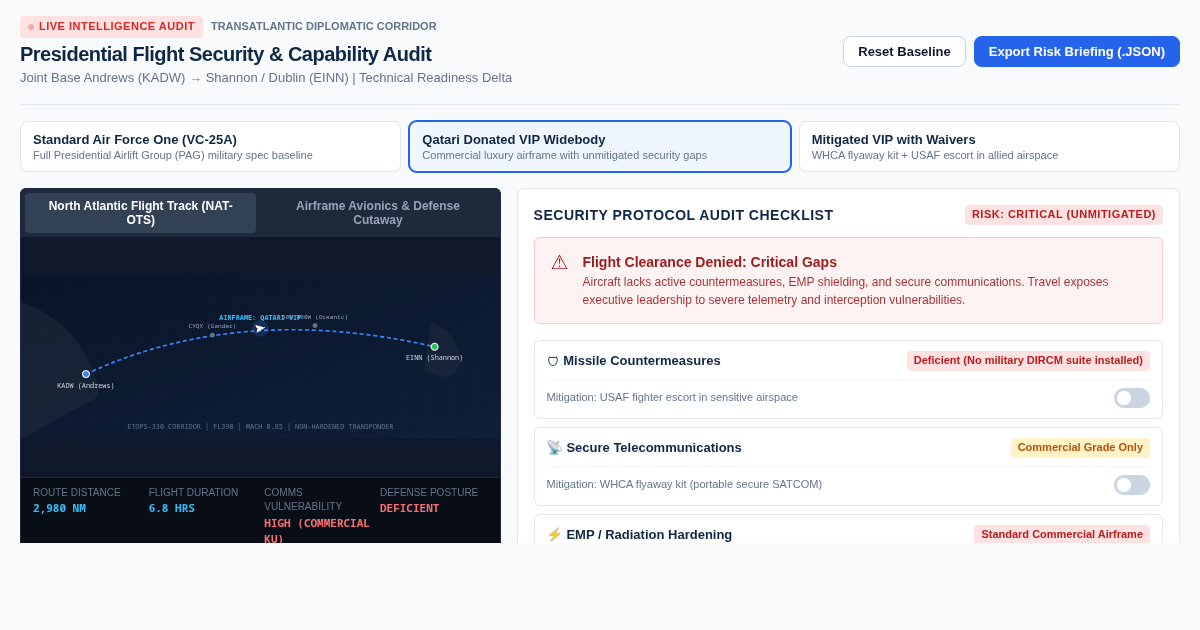1200x630 pixels.
Task: Enable WHCA flyaway kit mitigation toggle
Action: [1132, 485]
